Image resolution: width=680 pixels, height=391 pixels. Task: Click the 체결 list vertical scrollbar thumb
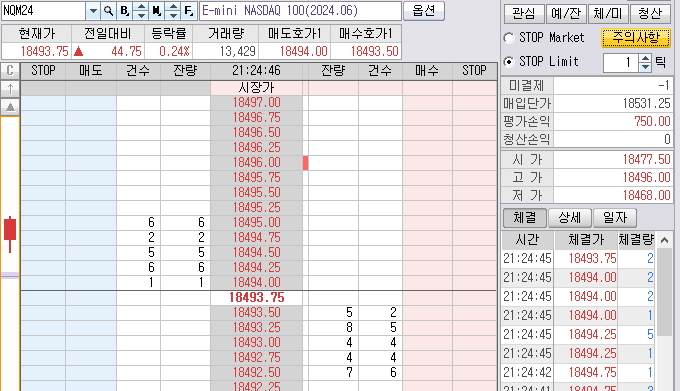pos(664,292)
